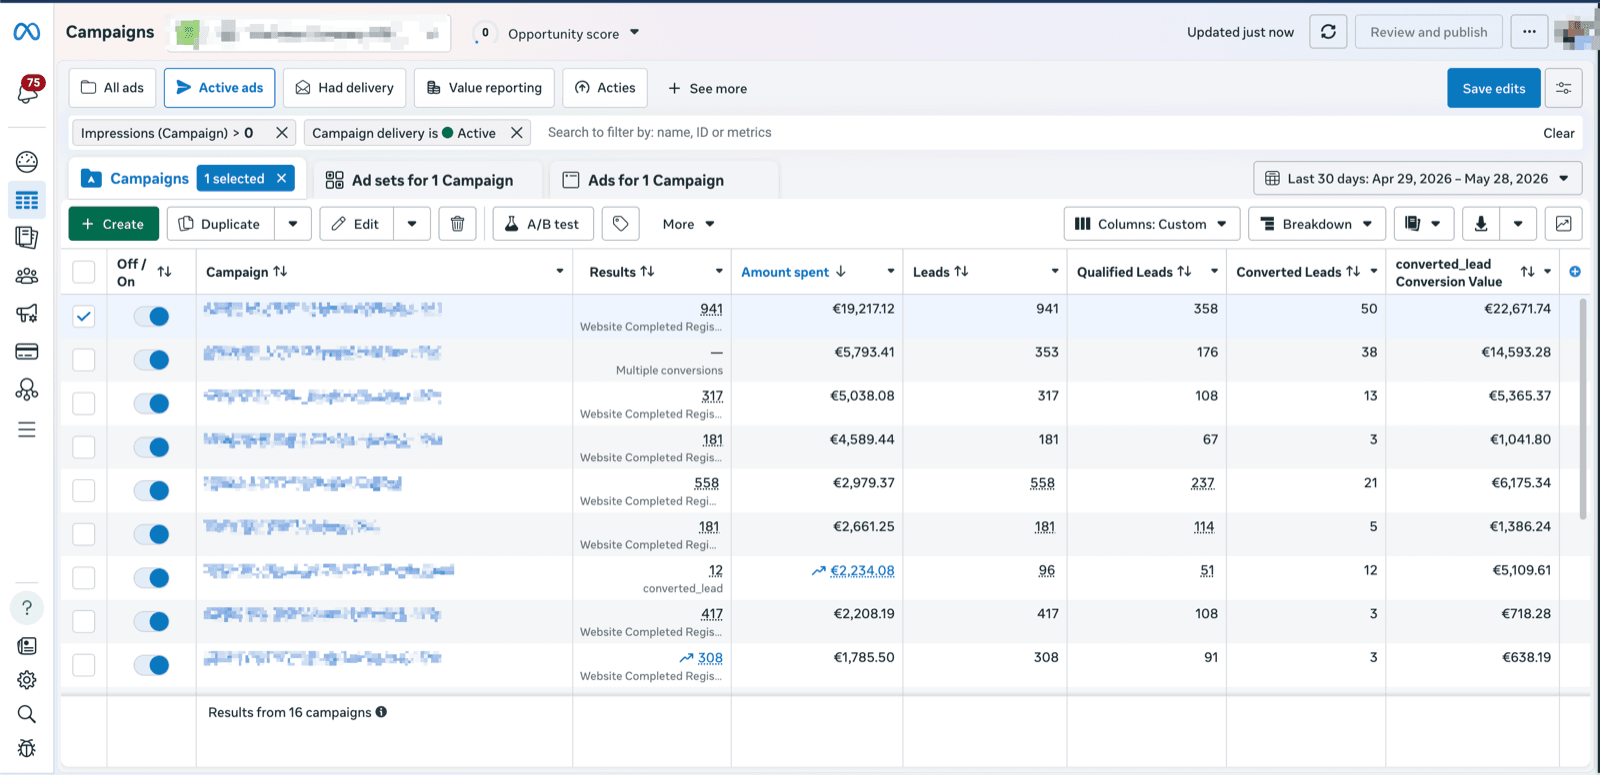Turn off the €2,208.19 campaign toggle

coord(152,621)
